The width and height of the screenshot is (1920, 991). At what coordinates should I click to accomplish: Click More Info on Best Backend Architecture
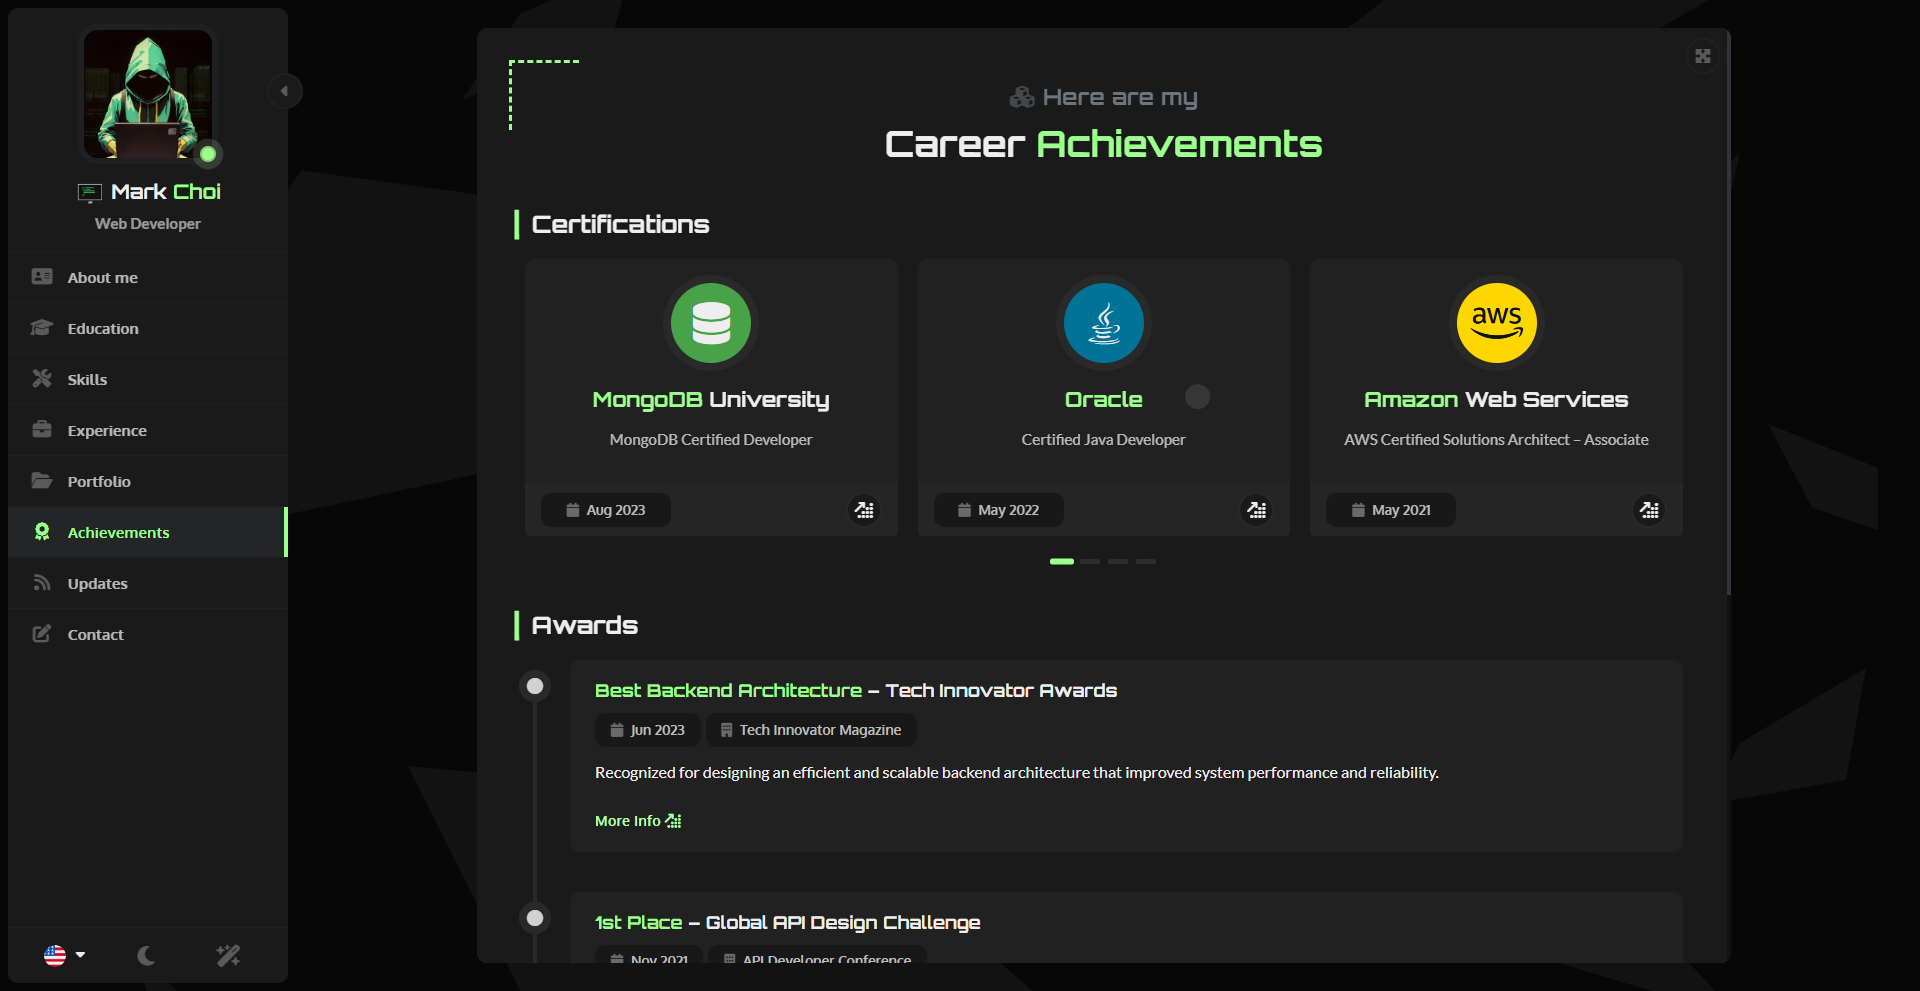click(x=638, y=821)
